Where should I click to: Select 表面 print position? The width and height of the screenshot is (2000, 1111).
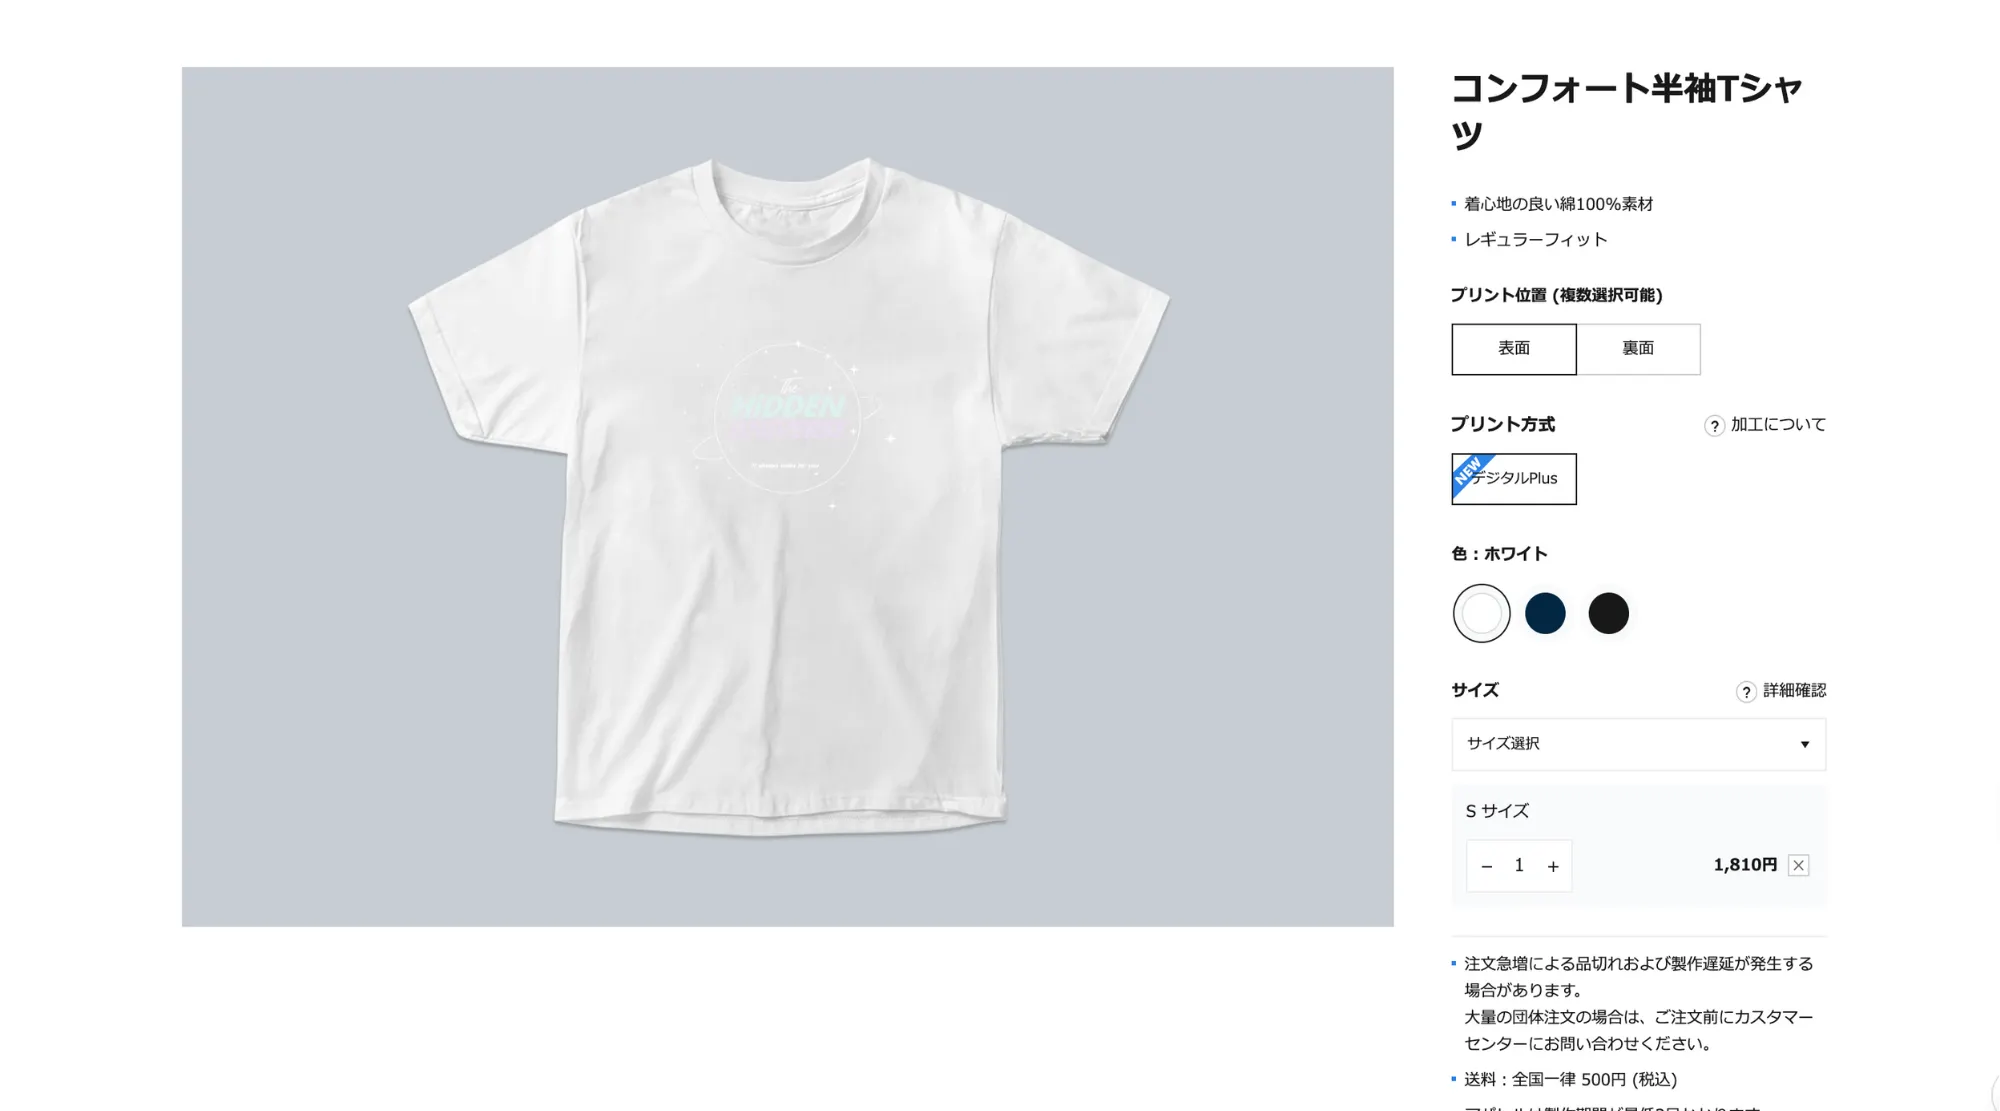tap(1514, 349)
